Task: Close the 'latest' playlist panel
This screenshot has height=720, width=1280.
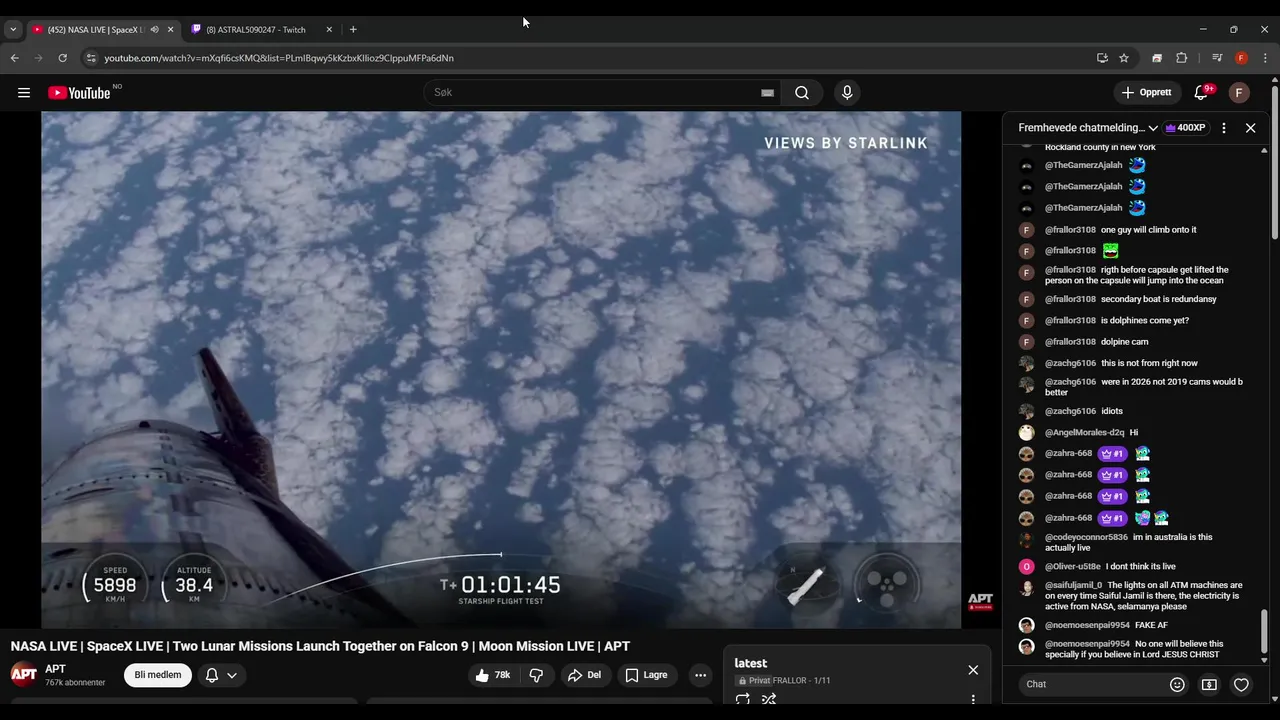Action: point(973,670)
